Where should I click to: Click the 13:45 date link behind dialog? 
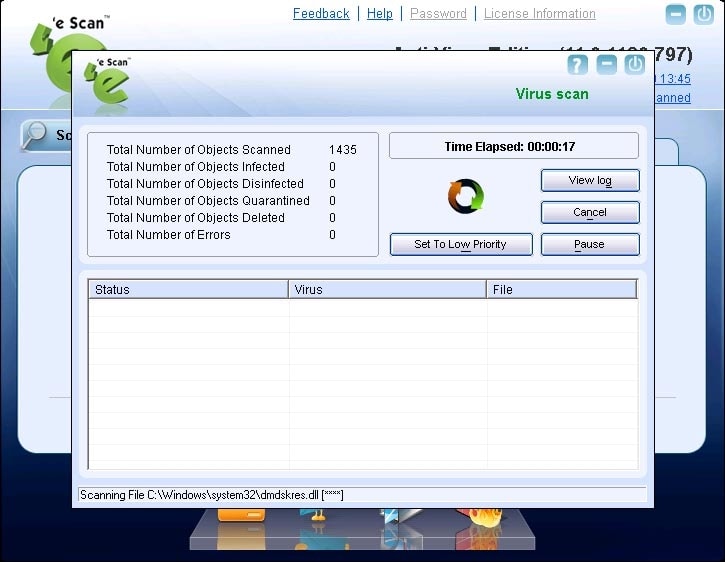click(673, 79)
